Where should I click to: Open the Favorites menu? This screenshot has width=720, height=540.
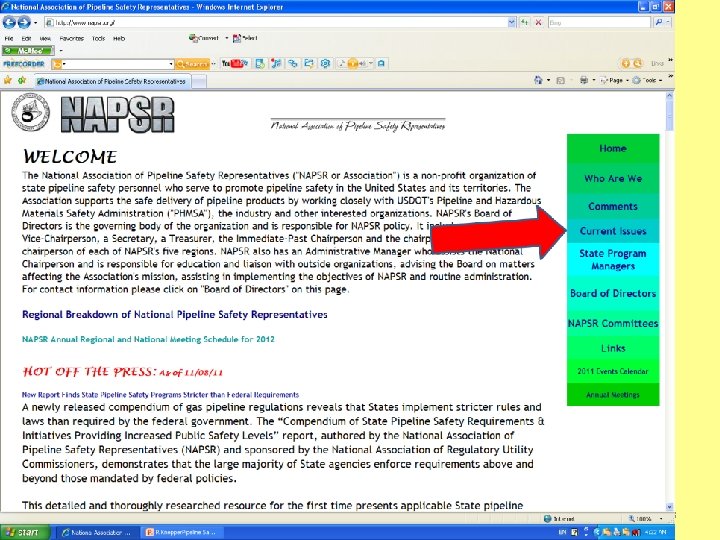(72, 39)
